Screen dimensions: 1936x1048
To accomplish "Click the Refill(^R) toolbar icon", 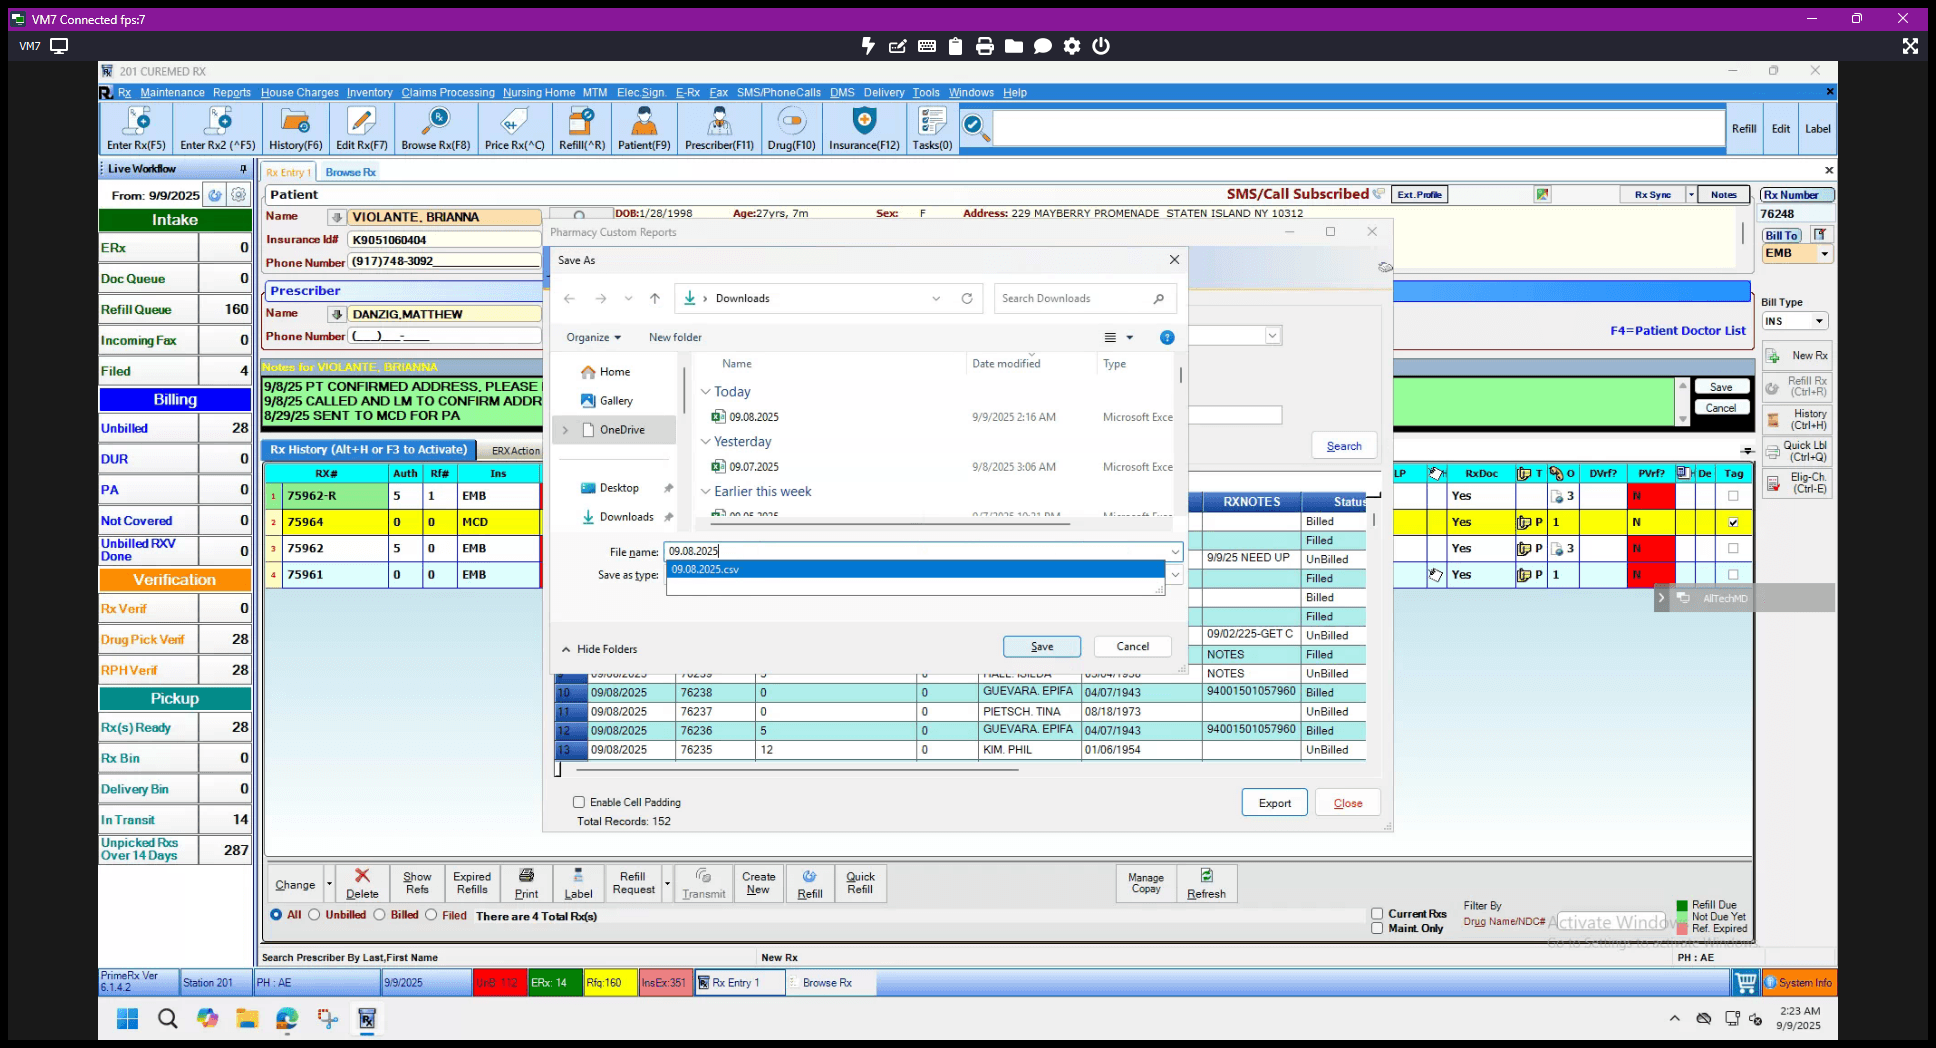I will tap(581, 129).
